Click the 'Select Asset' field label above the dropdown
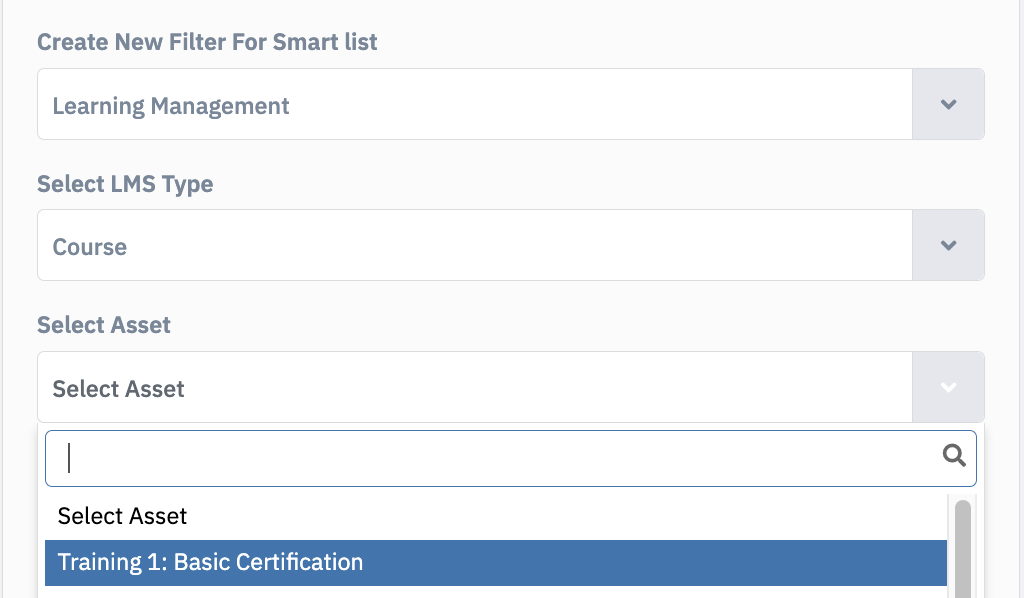Screen dimensions: 1024x598 coord(104,325)
